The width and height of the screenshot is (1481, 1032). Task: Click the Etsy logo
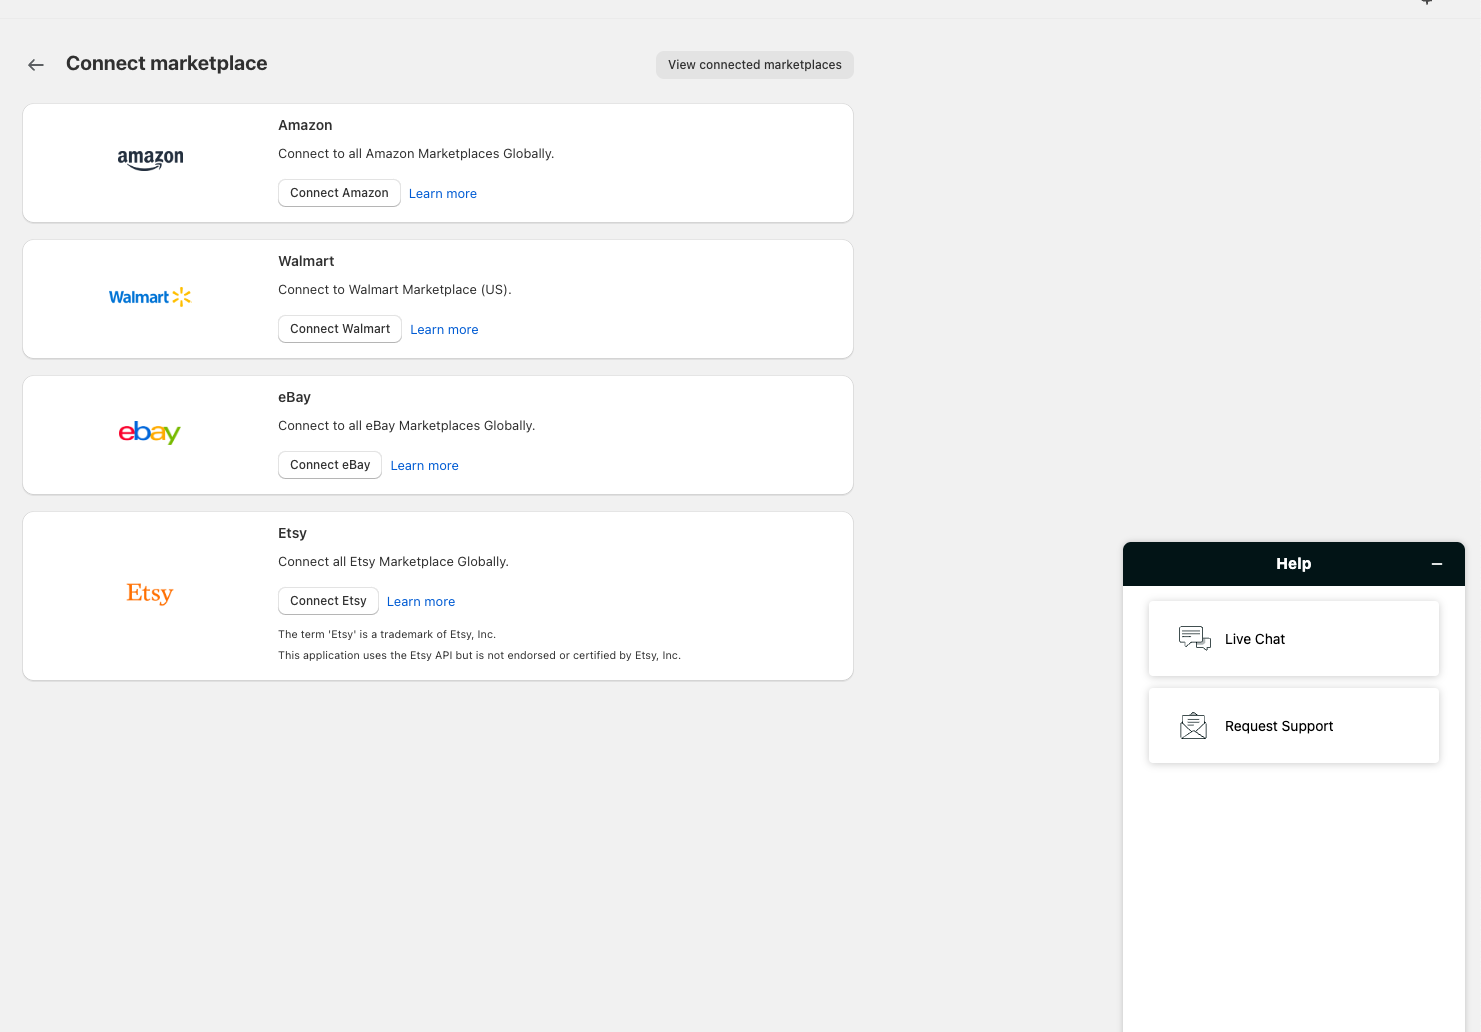[x=150, y=593]
